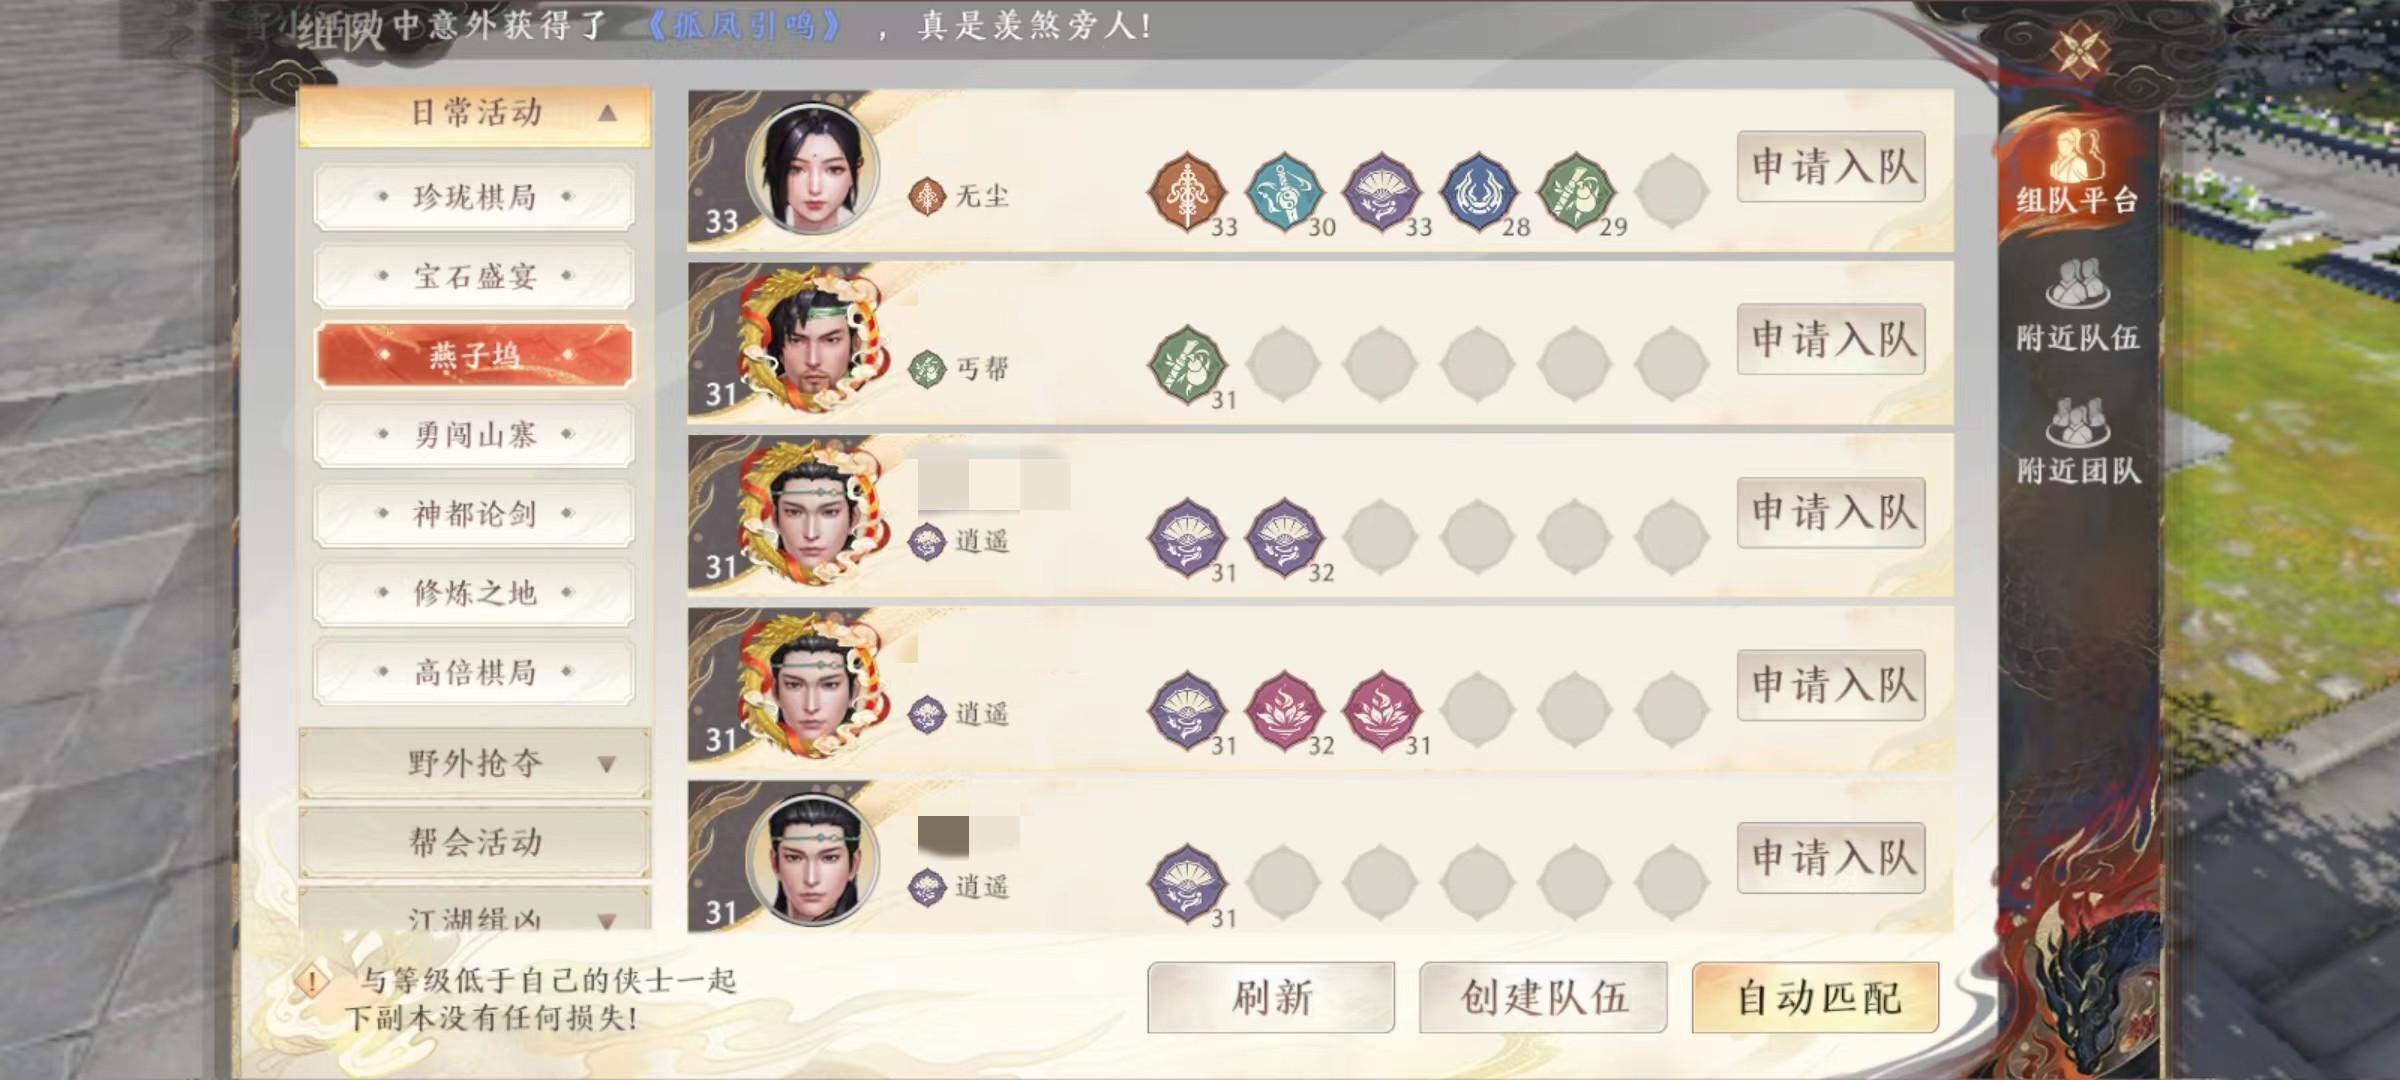This screenshot has height=1080, width=2400.
Task: Expand the 江湖缉凶 category
Action: 475,911
